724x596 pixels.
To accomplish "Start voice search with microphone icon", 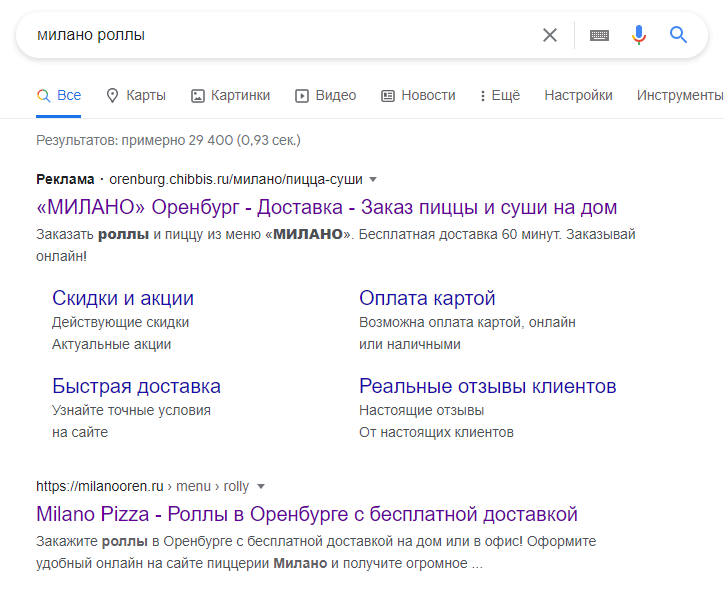I will click(x=639, y=35).
